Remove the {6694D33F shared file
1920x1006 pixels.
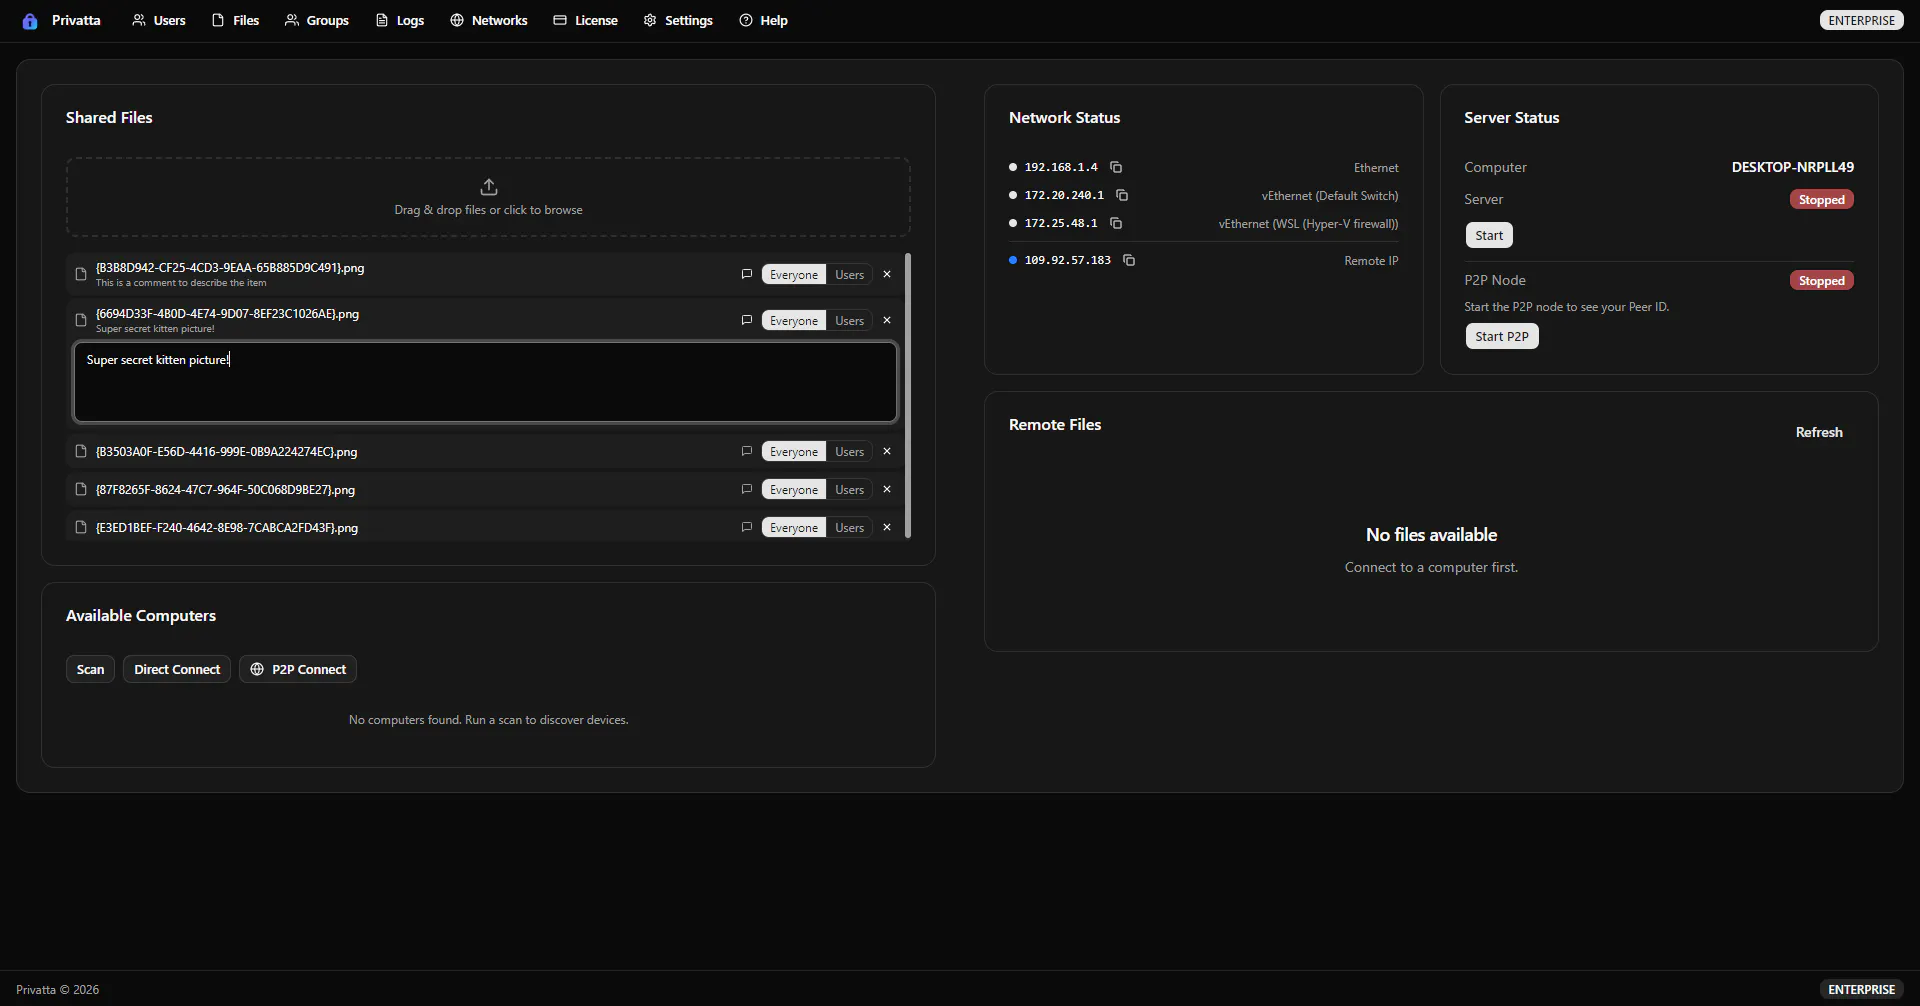pos(887,320)
